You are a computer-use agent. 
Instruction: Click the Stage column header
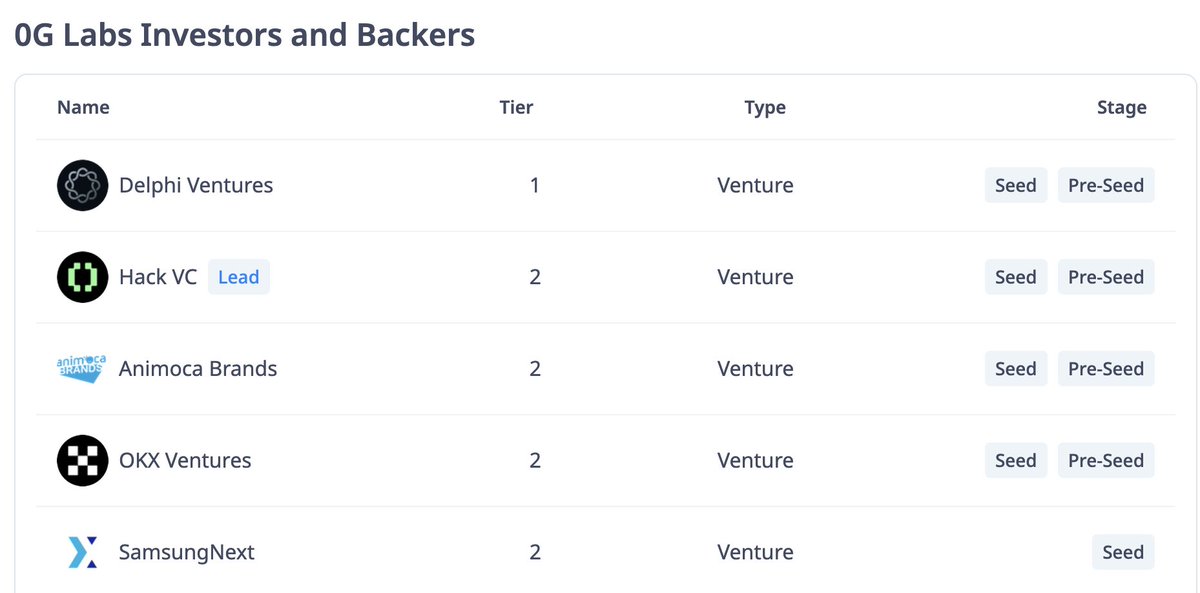(x=1122, y=107)
